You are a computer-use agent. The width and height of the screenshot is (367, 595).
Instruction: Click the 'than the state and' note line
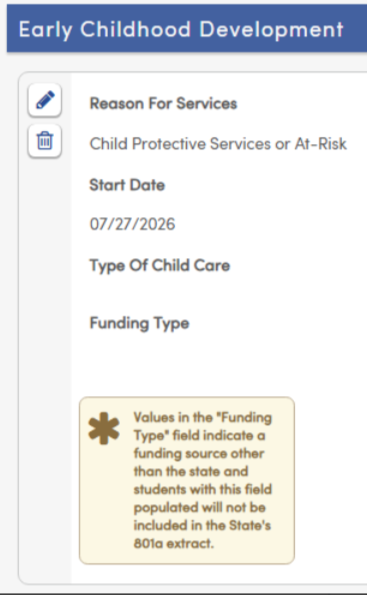click(191, 471)
